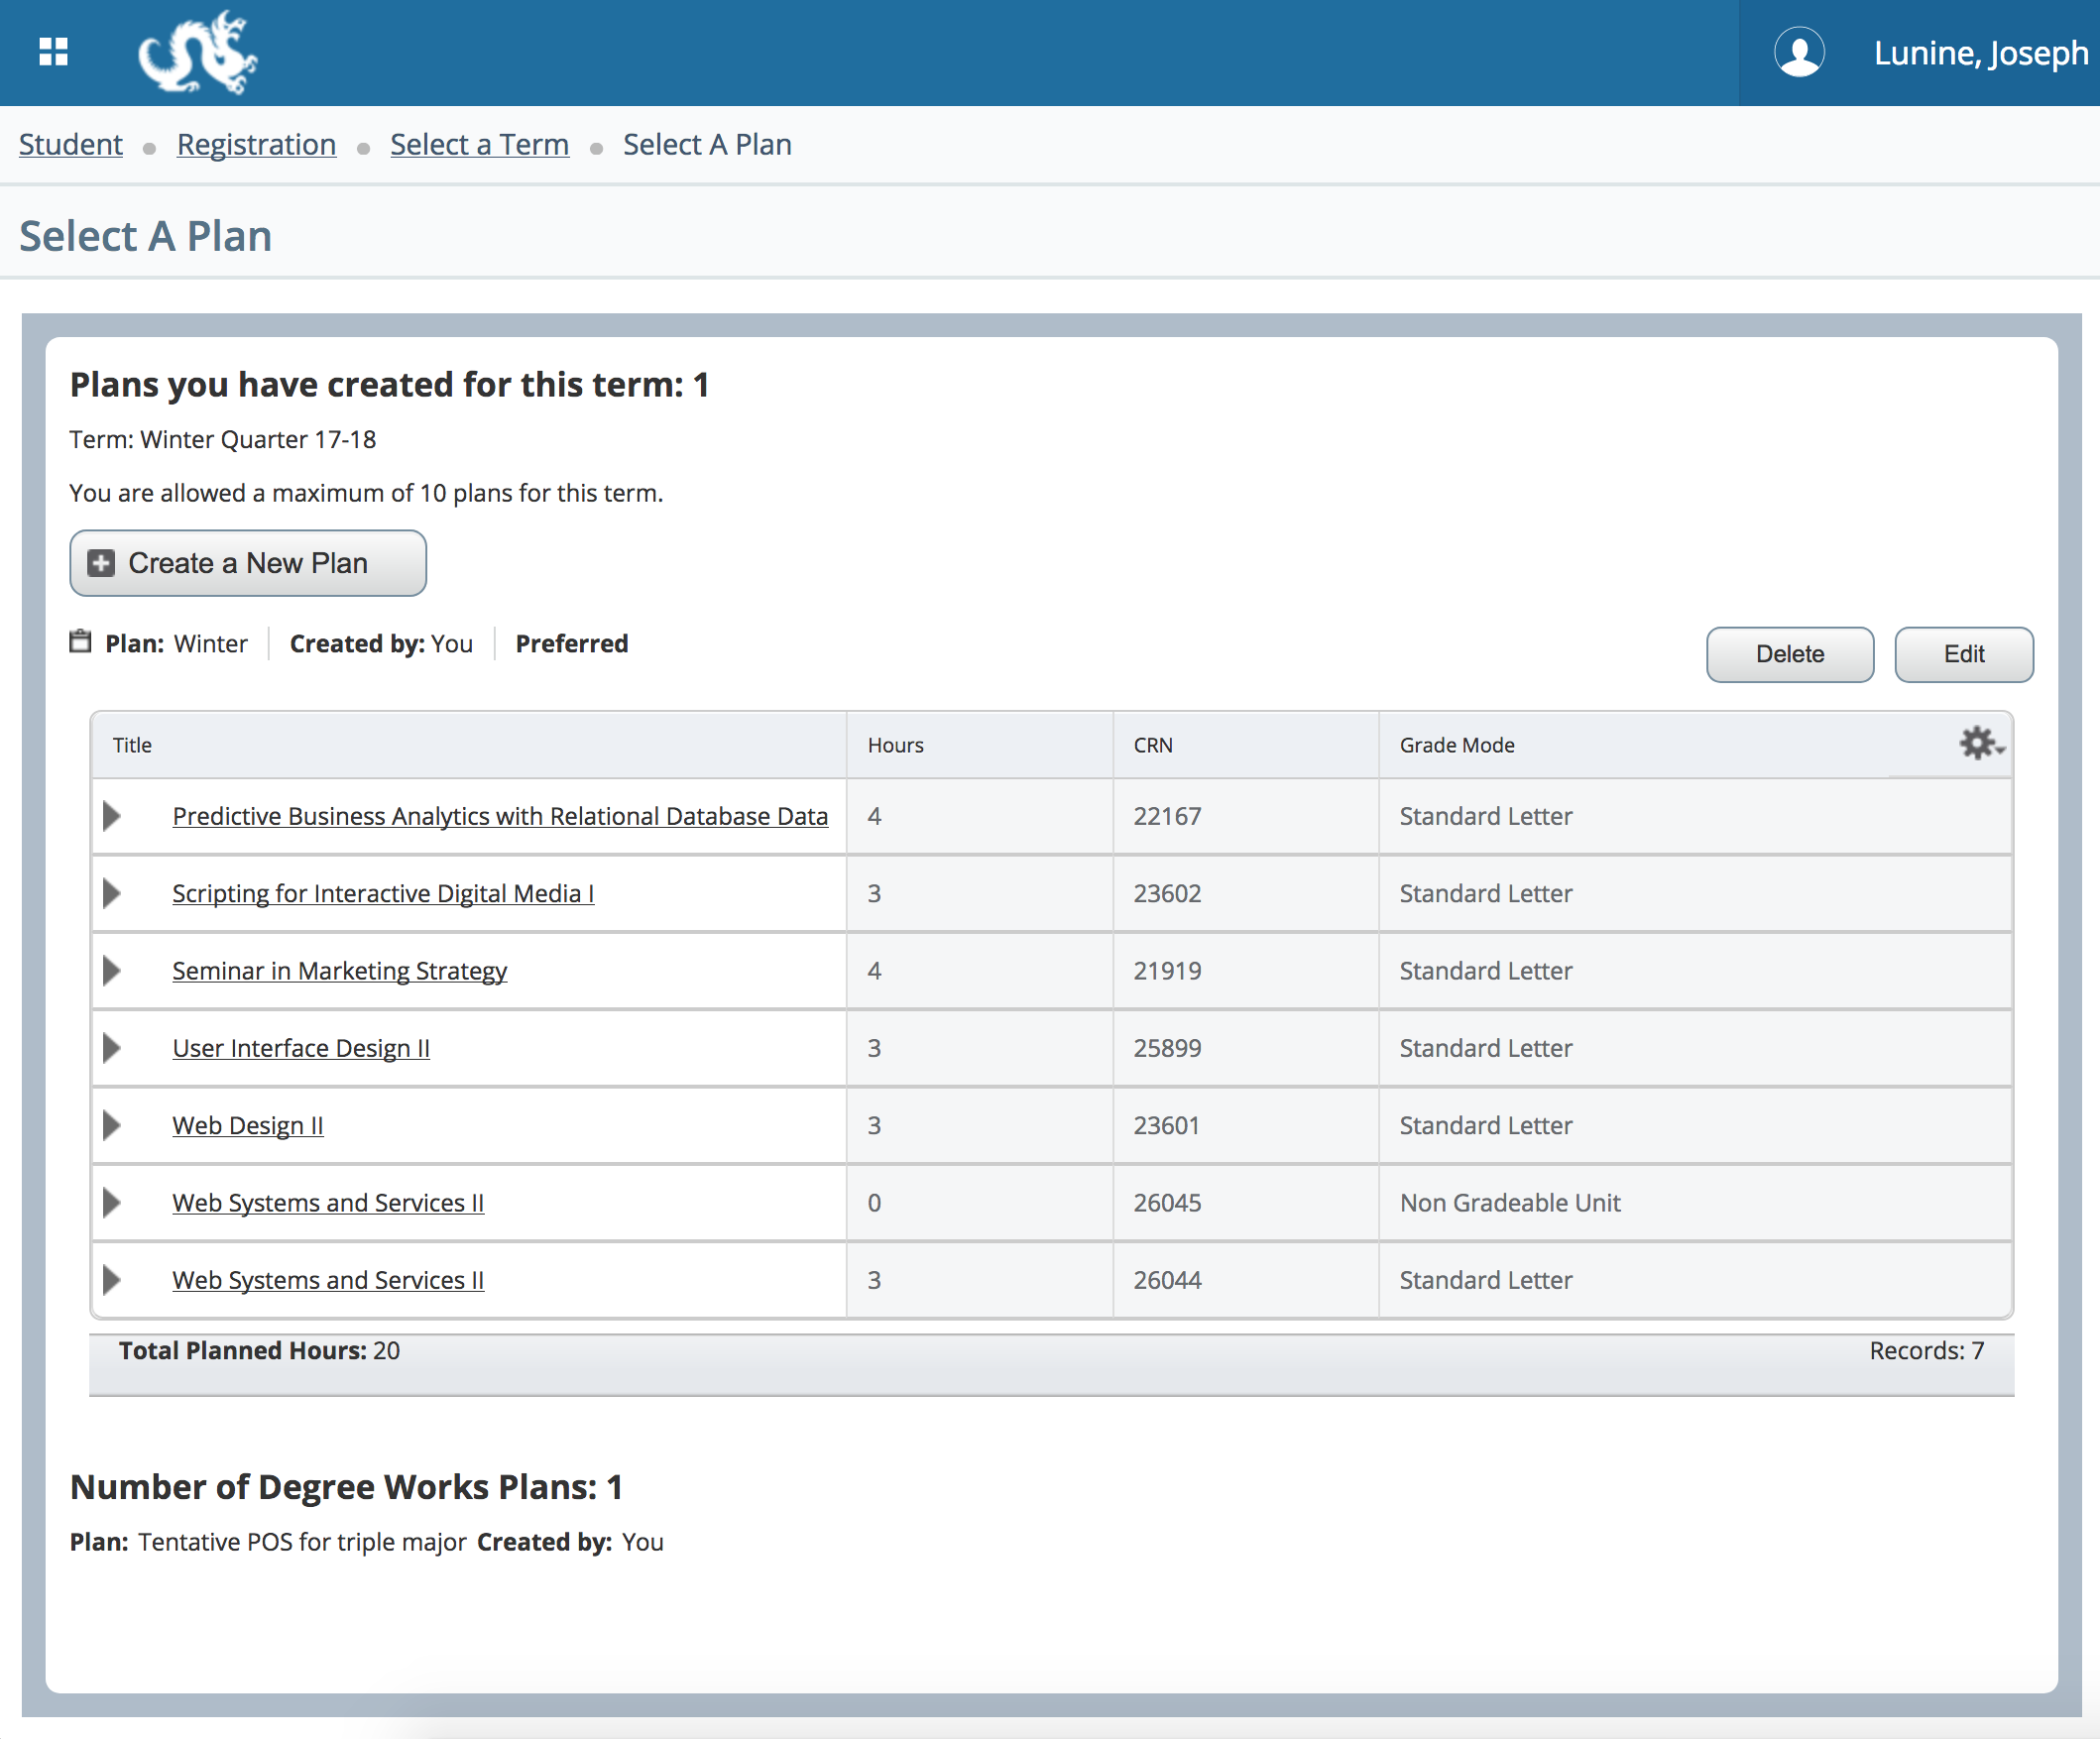This screenshot has height=1739, width=2100.
Task: Open the Web Design II course link
Action: [247, 1125]
